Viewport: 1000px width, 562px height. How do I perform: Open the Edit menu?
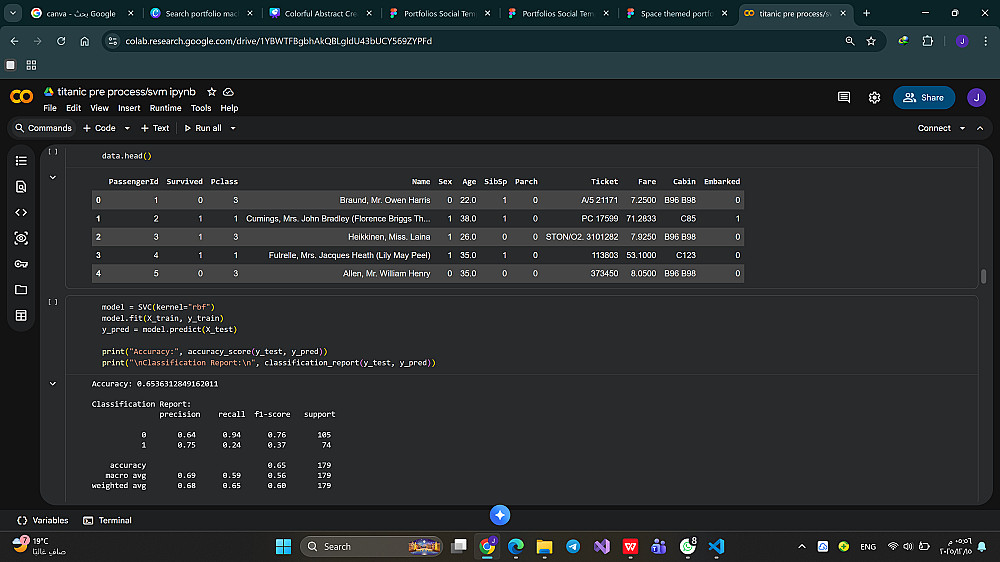(73, 108)
